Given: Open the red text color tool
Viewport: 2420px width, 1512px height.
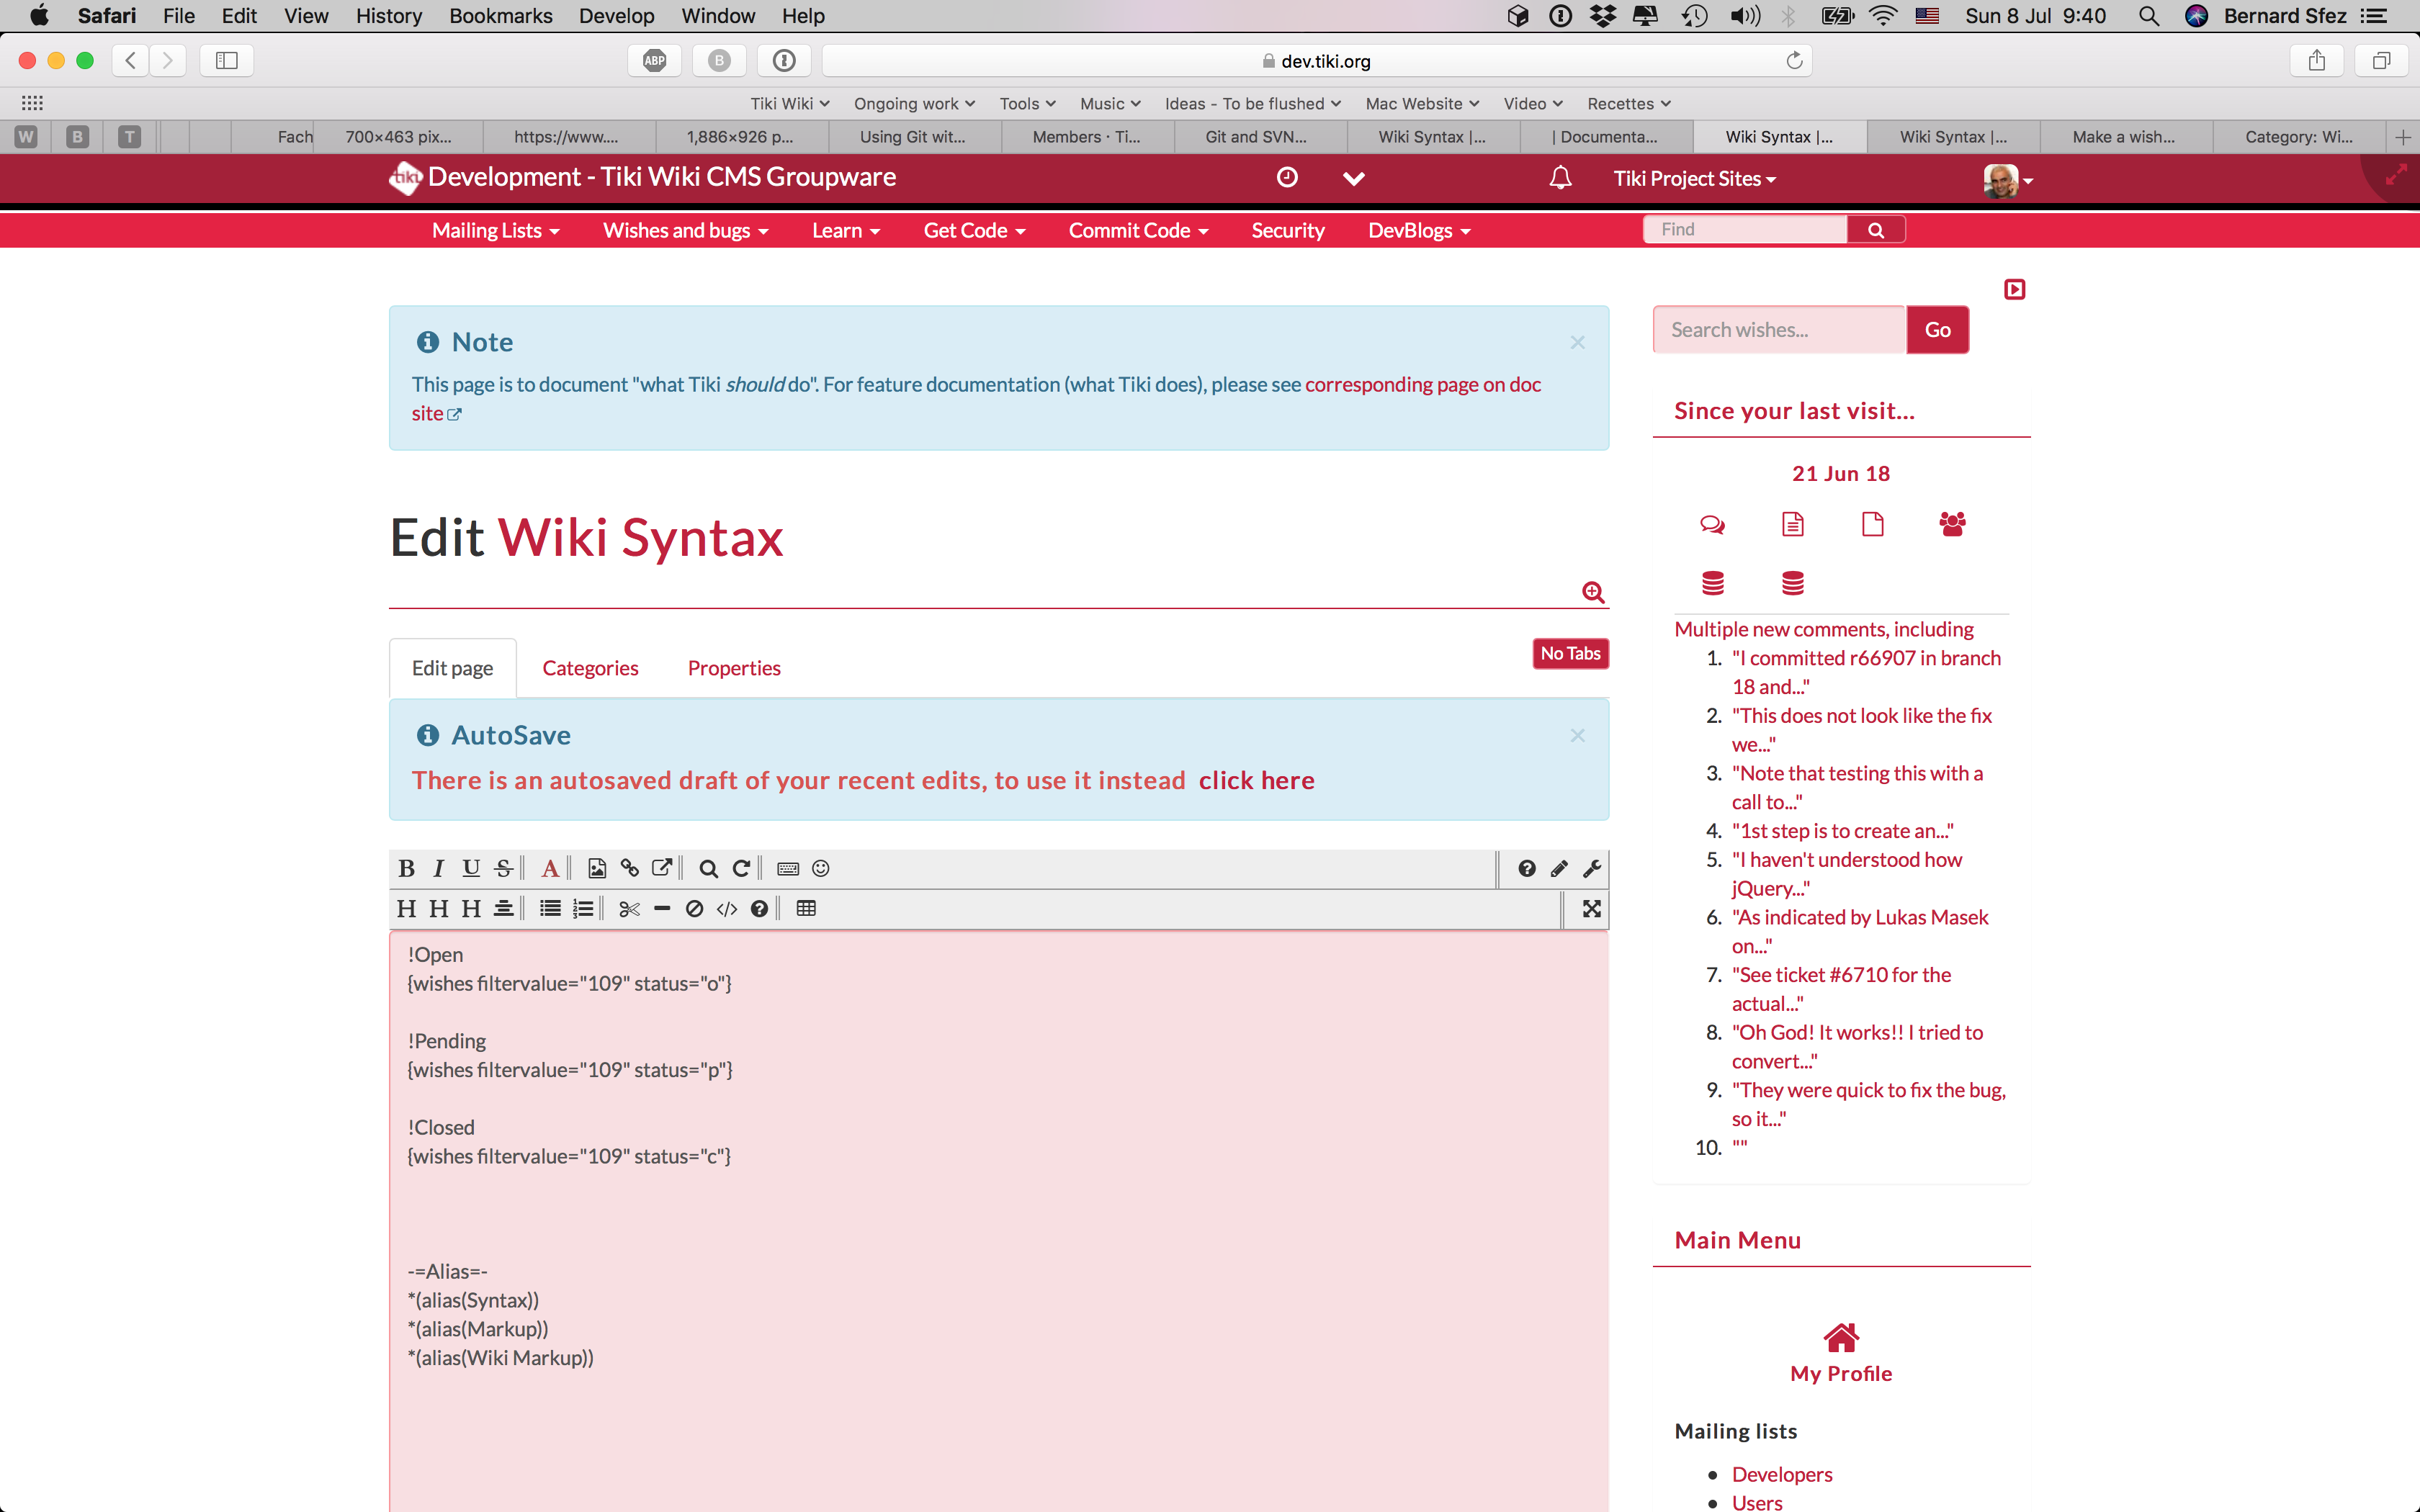Looking at the screenshot, I should tap(550, 868).
